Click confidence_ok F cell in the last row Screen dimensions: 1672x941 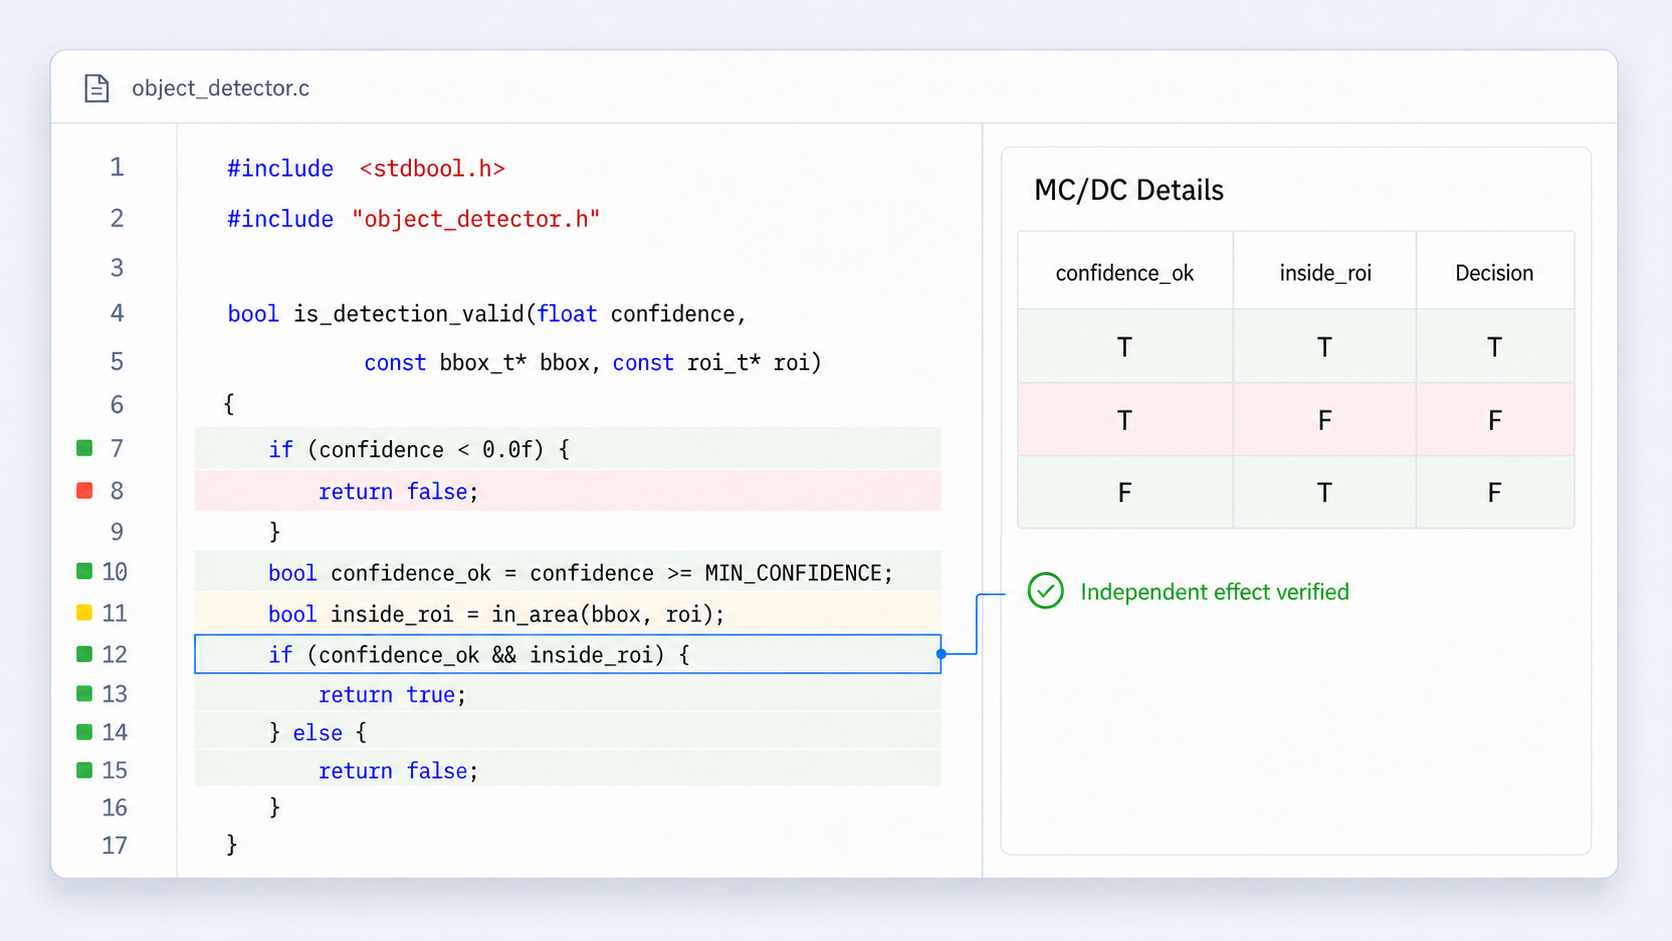(x=1125, y=492)
